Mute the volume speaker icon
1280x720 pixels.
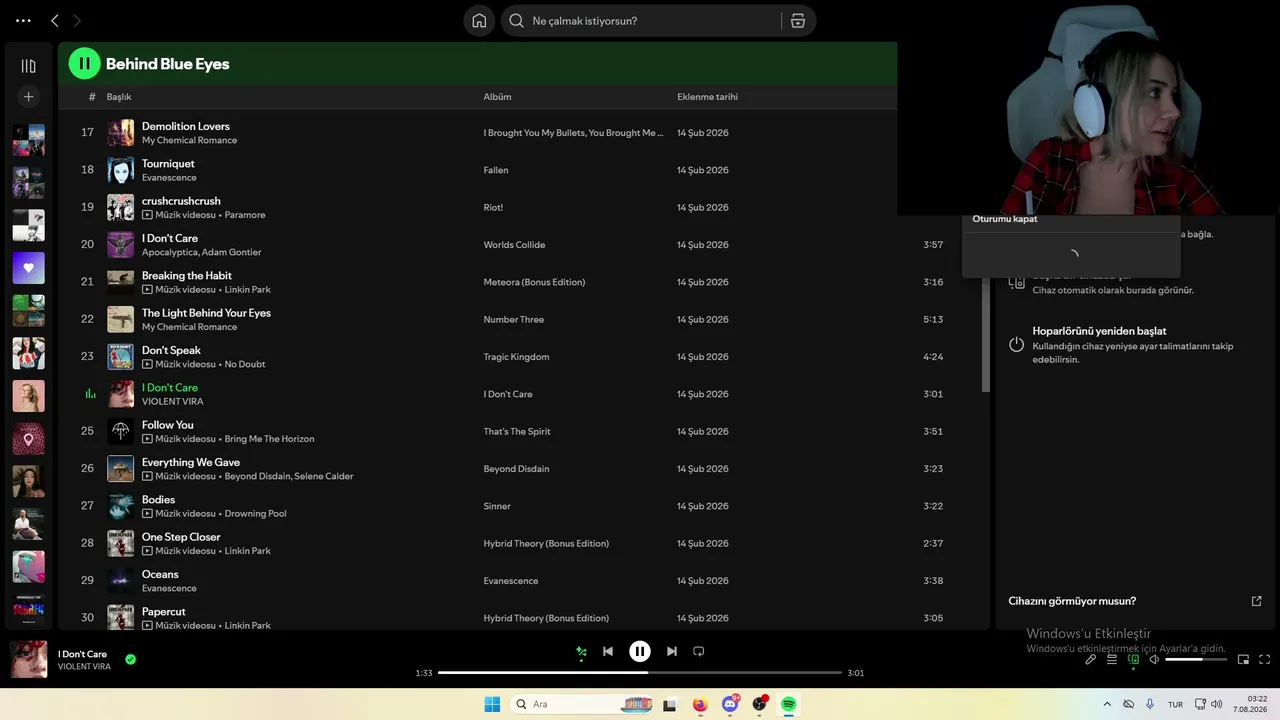point(1154,659)
